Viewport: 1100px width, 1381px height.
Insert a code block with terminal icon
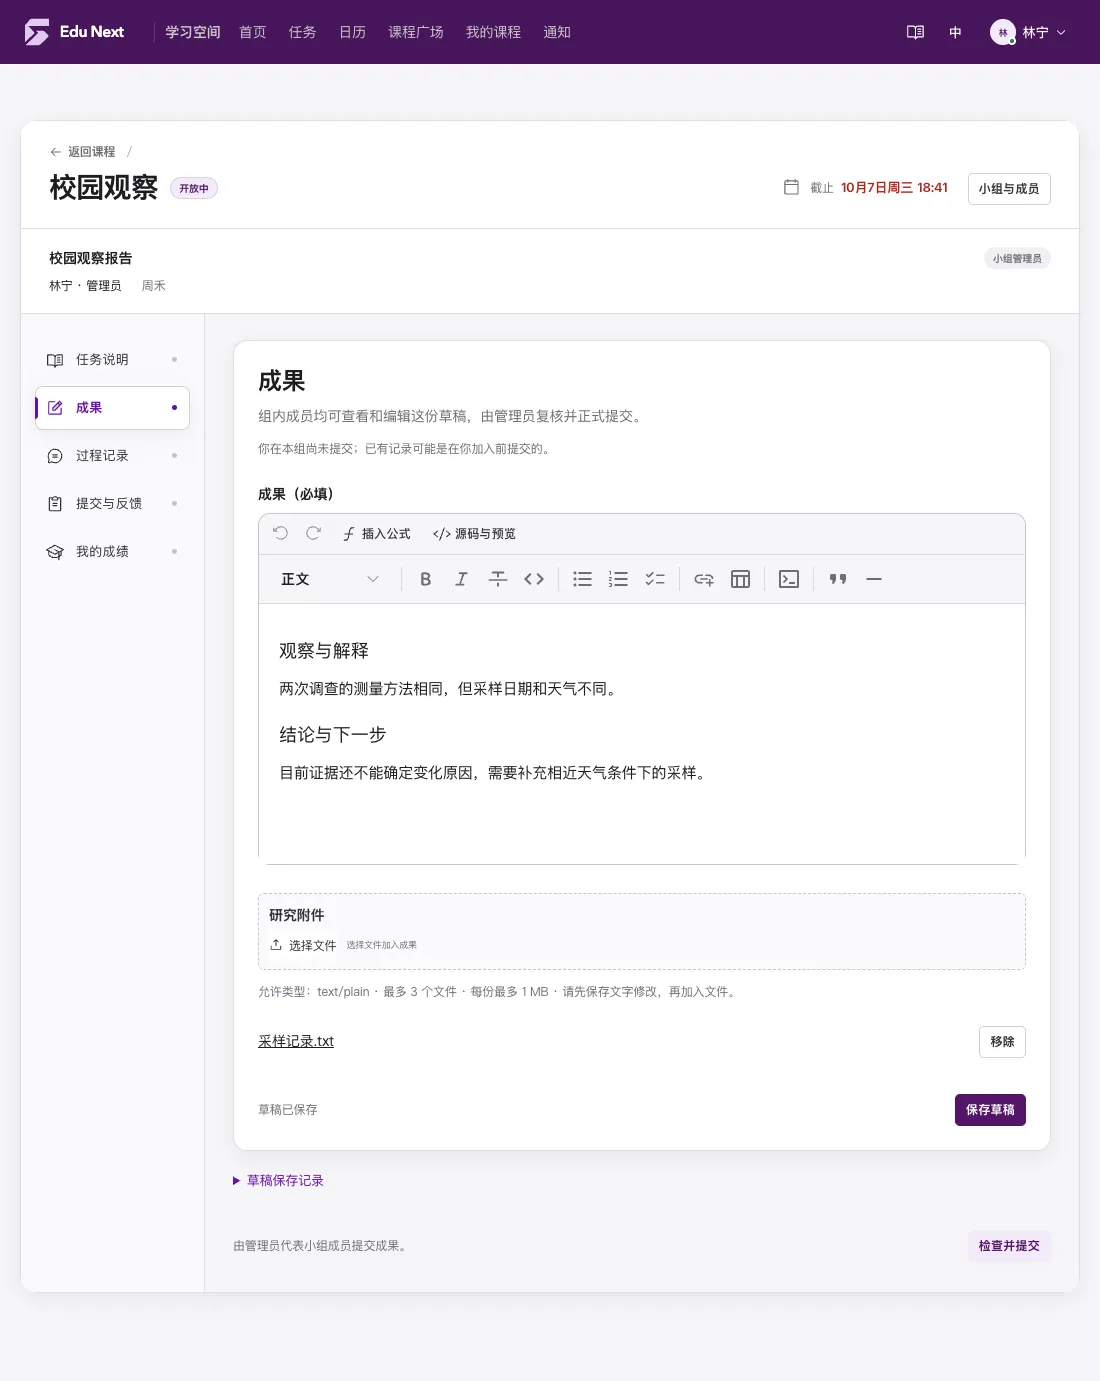point(789,579)
